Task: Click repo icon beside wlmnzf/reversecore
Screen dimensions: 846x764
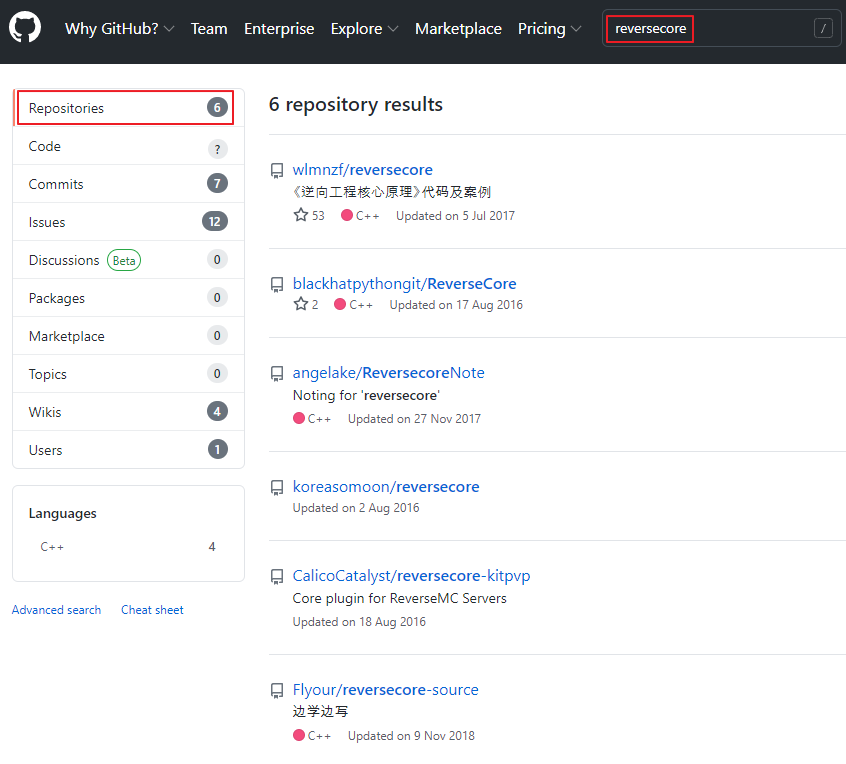Action: coord(277,170)
